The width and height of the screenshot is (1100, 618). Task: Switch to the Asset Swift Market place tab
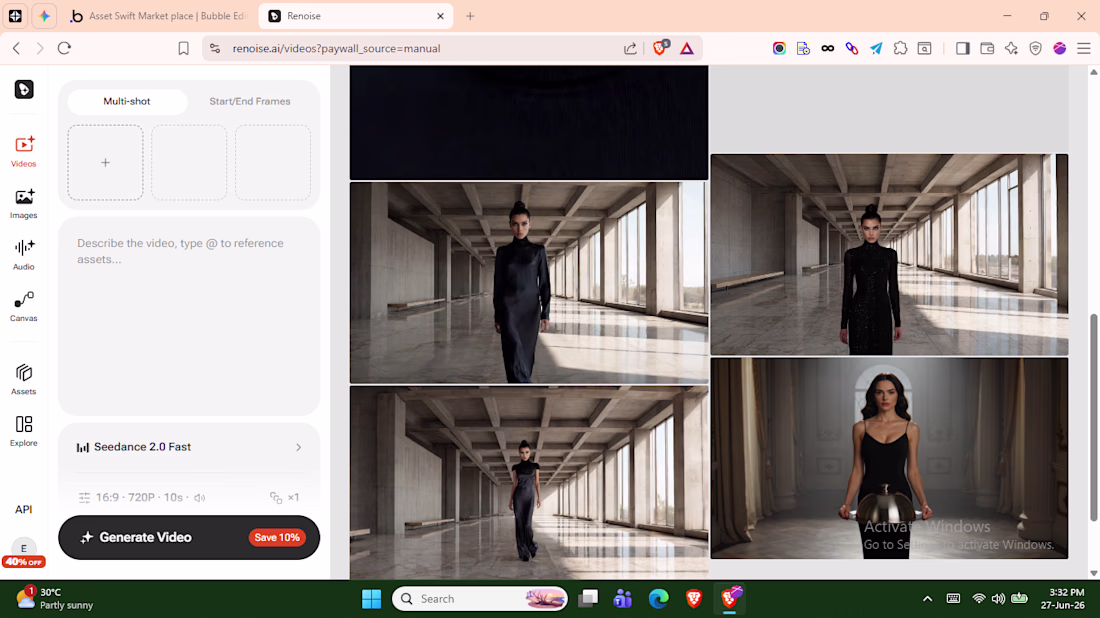coord(160,15)
